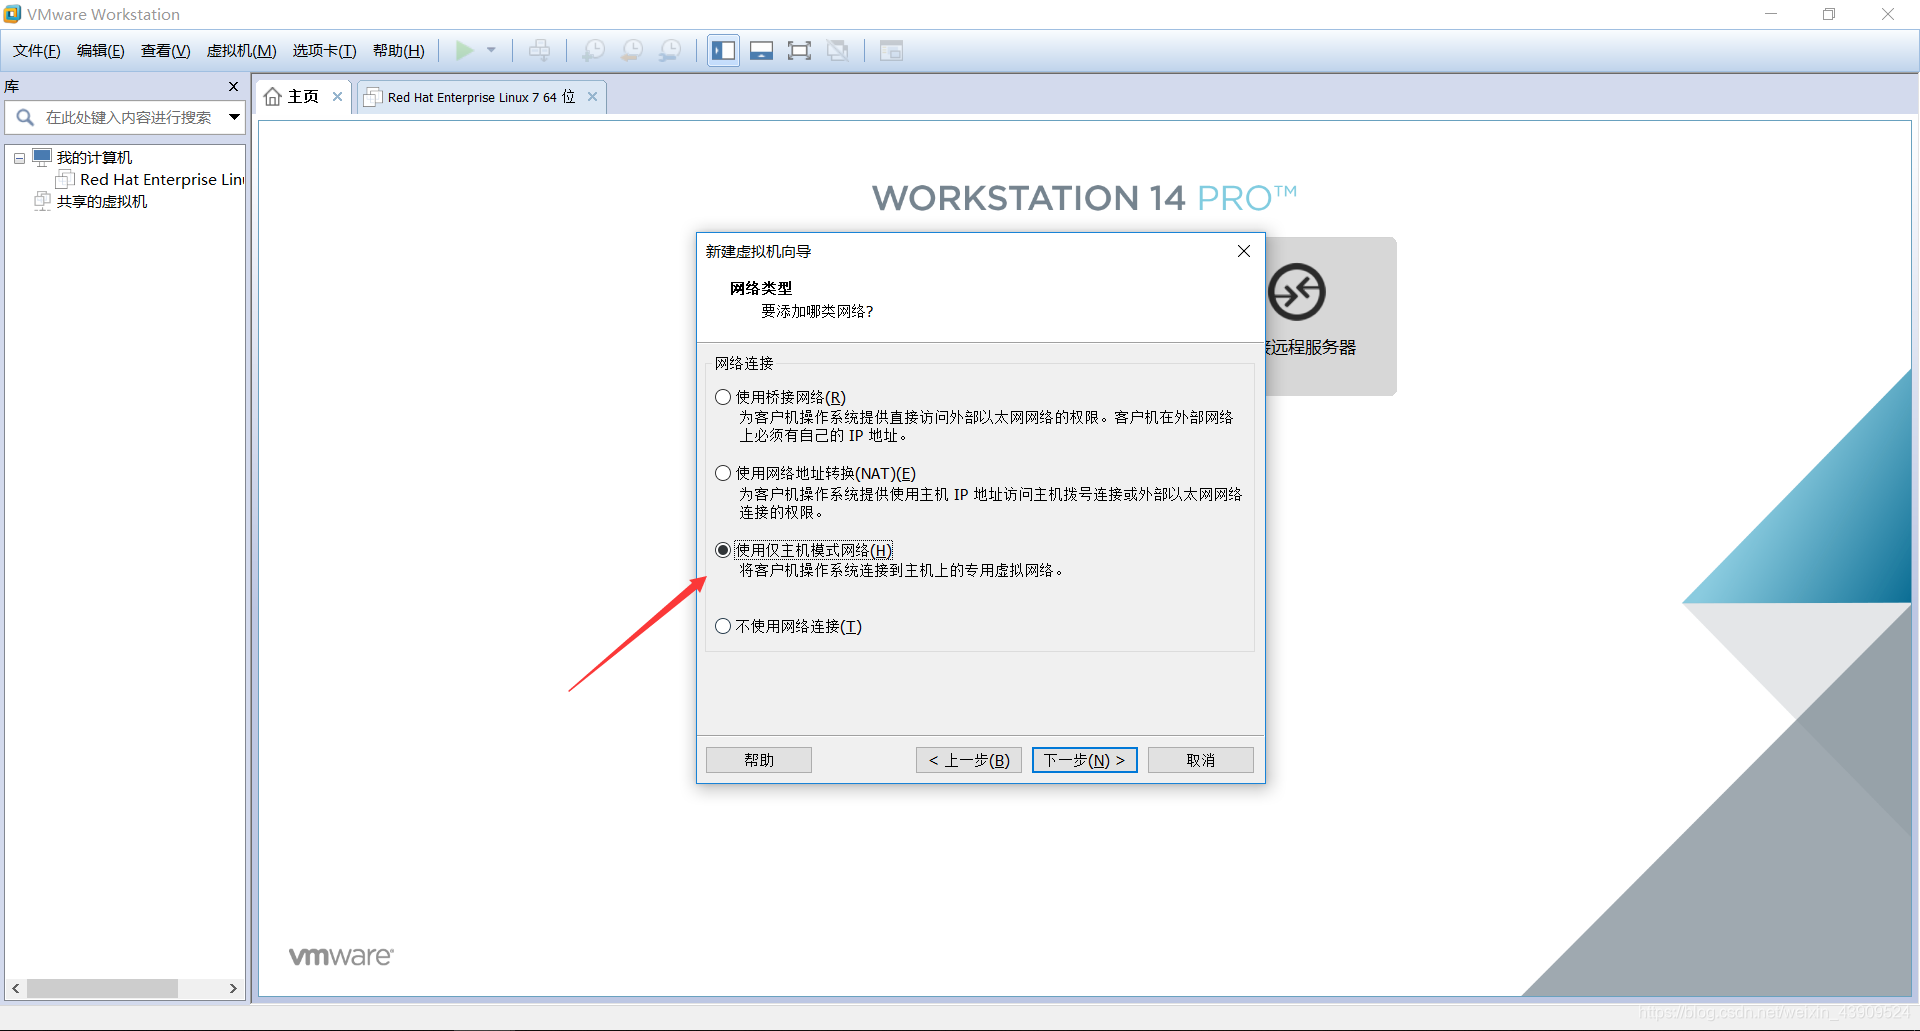Click the 我的计算机 computer icon
The image size is (1920, 1031).
42,157
